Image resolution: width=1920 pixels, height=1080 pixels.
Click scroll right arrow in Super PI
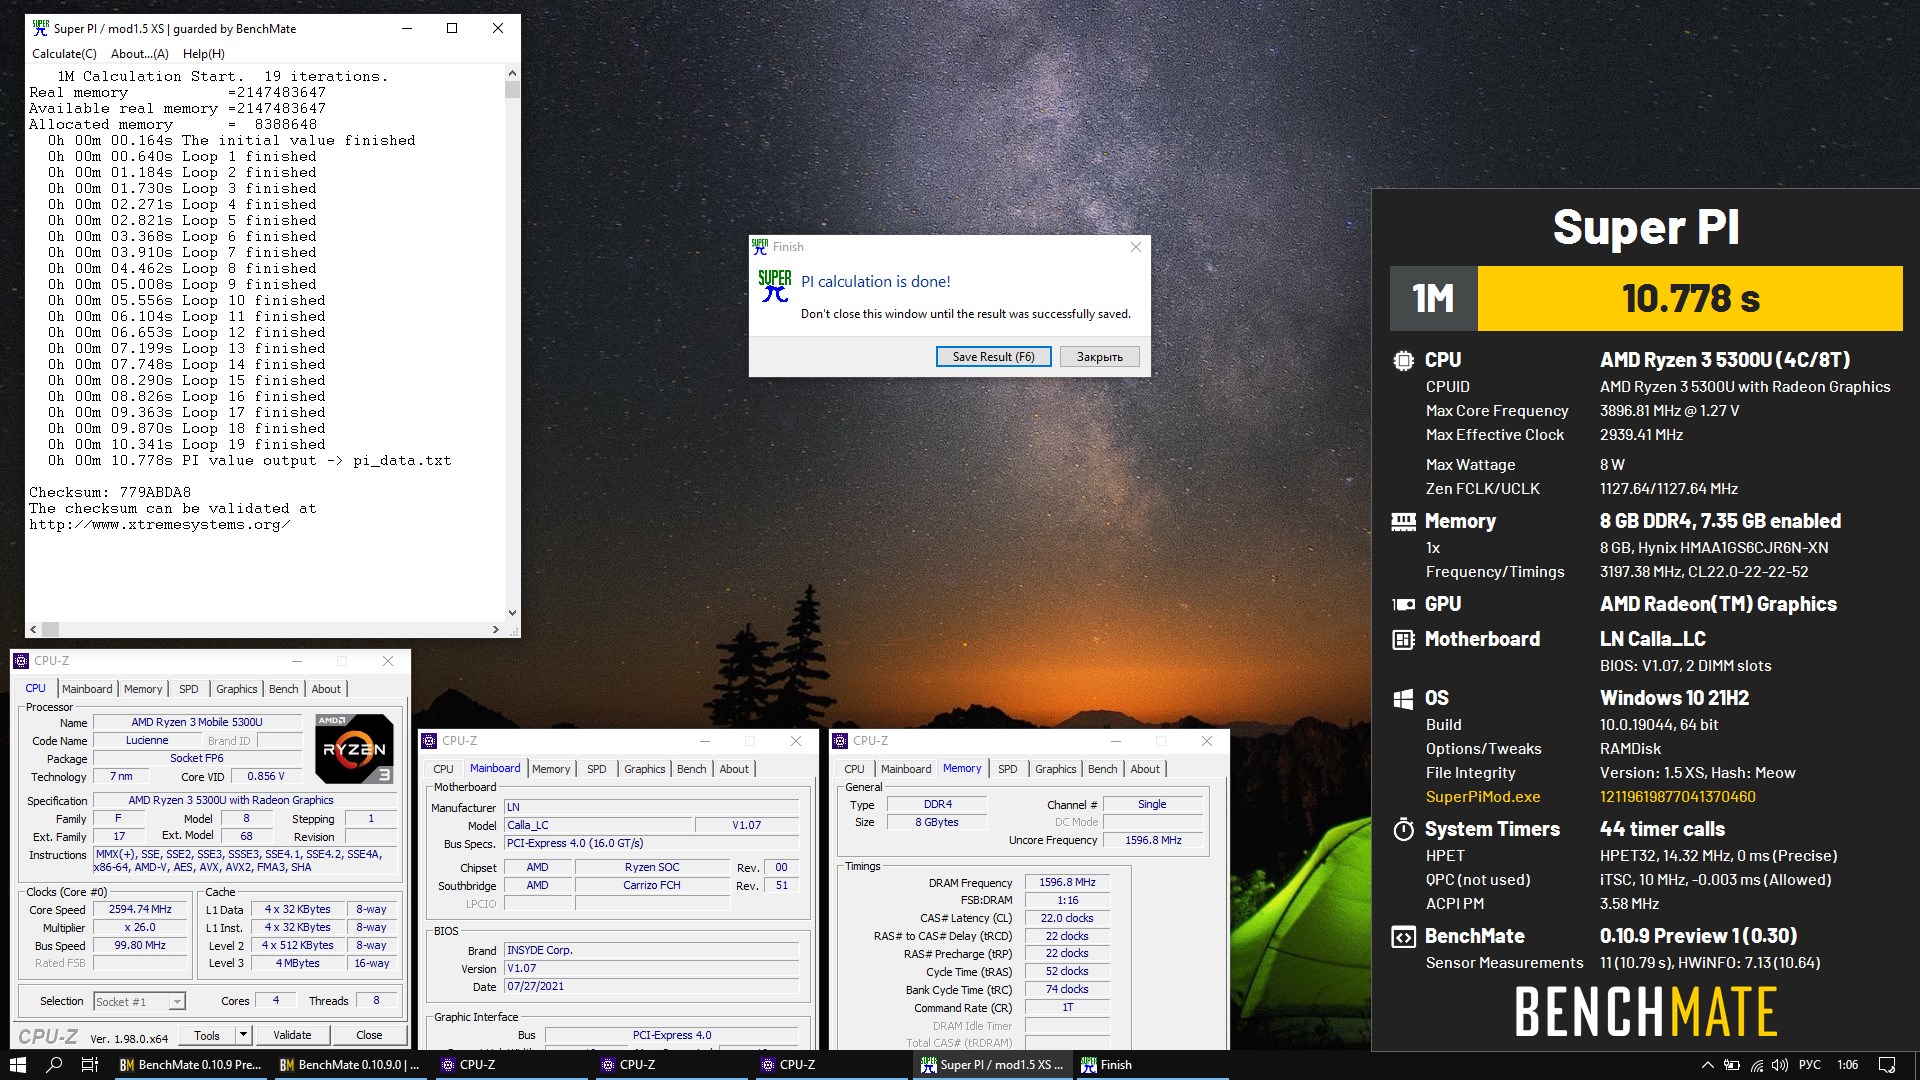click(495, 630)
